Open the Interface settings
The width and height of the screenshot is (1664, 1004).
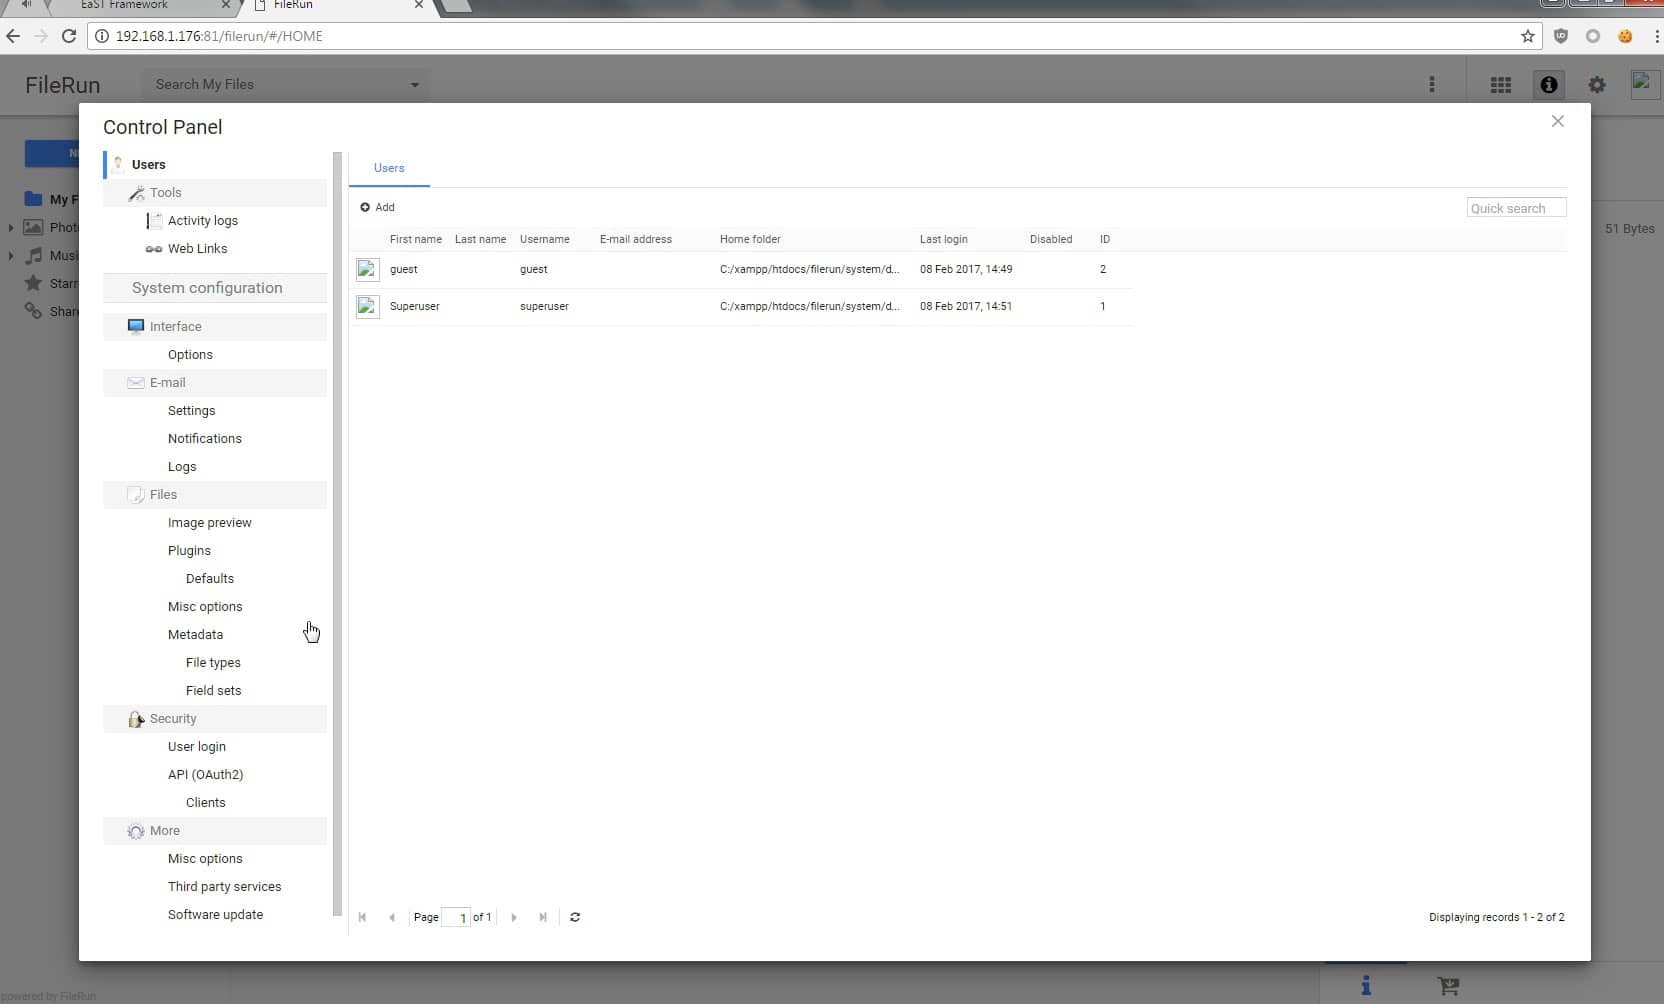(x=176, y=326)
